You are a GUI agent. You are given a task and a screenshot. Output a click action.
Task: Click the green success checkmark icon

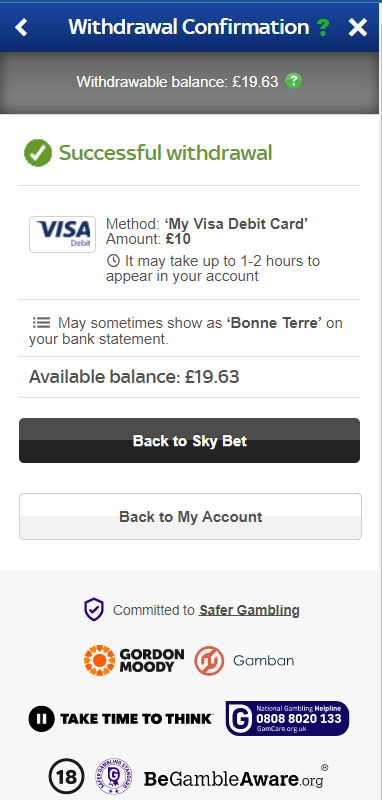pyautogui.click(x=38, y=153)
